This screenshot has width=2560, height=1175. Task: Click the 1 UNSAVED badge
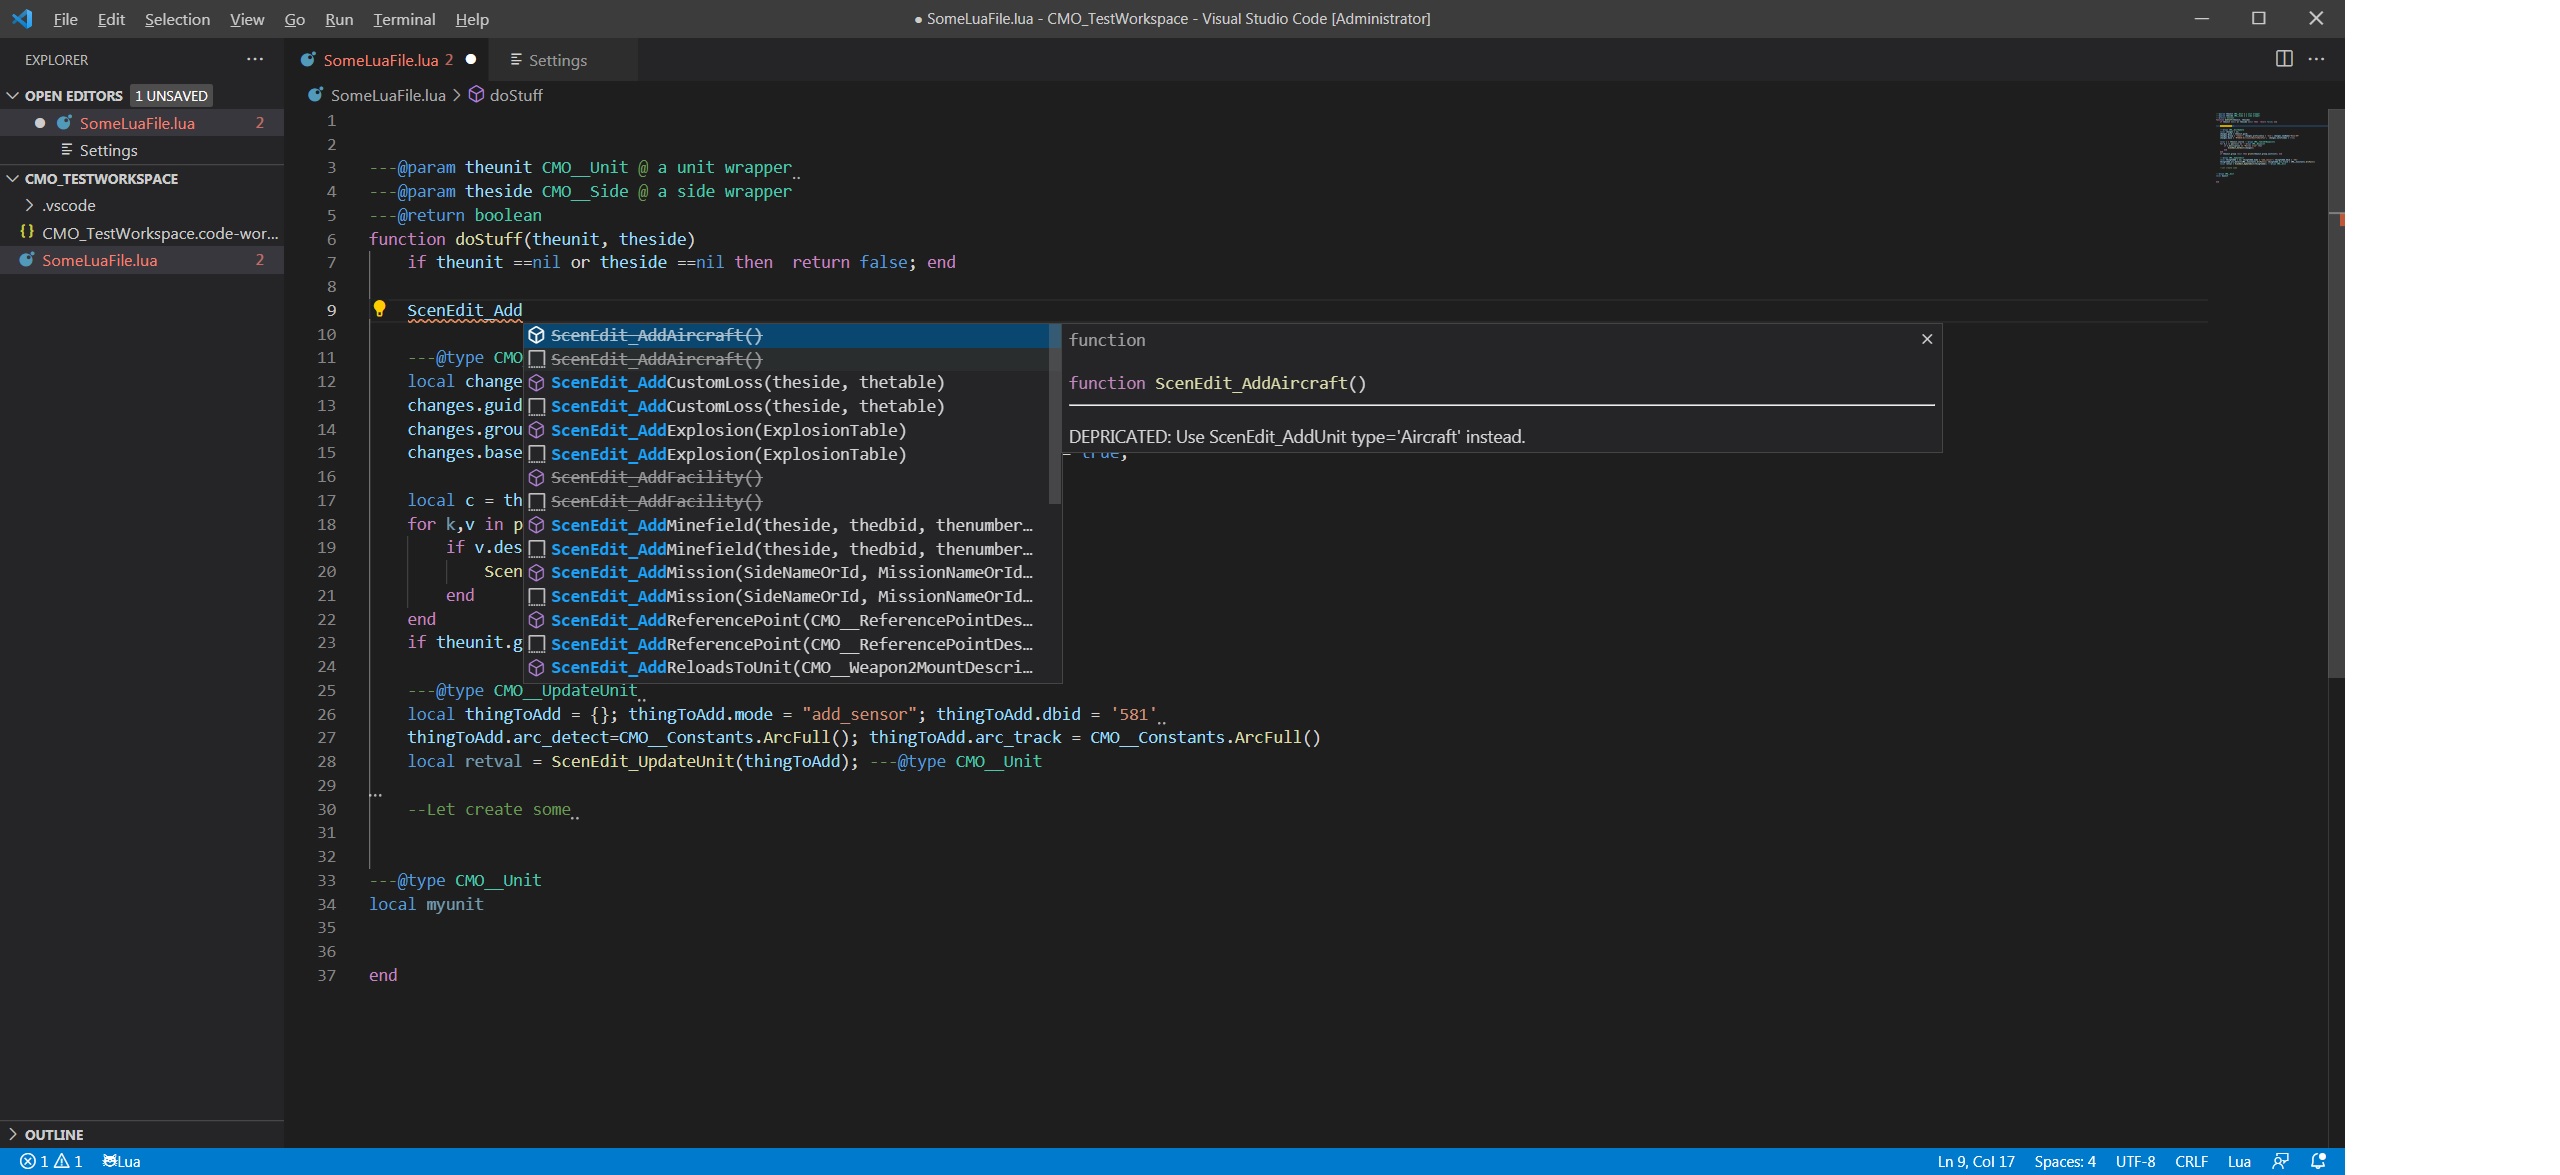171,95
